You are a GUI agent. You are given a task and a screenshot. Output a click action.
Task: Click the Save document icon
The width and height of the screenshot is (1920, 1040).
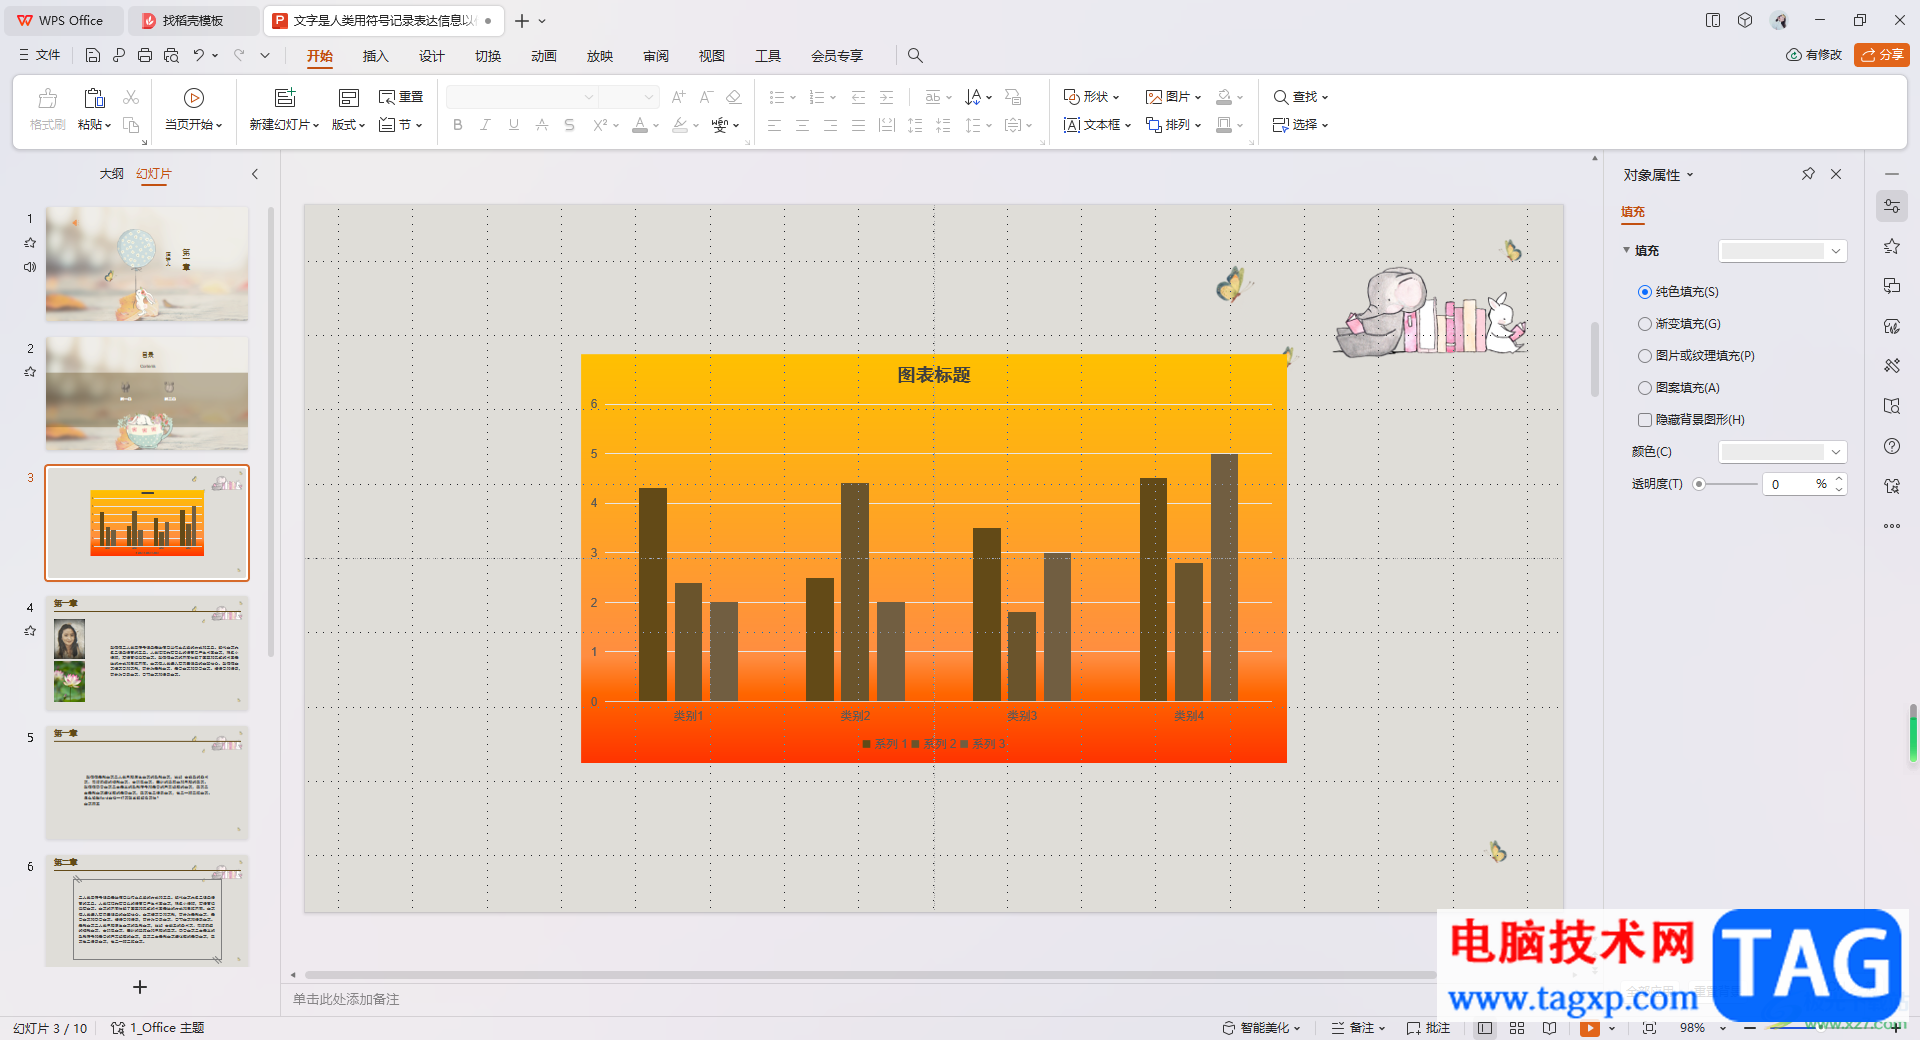tap(93, 55)
